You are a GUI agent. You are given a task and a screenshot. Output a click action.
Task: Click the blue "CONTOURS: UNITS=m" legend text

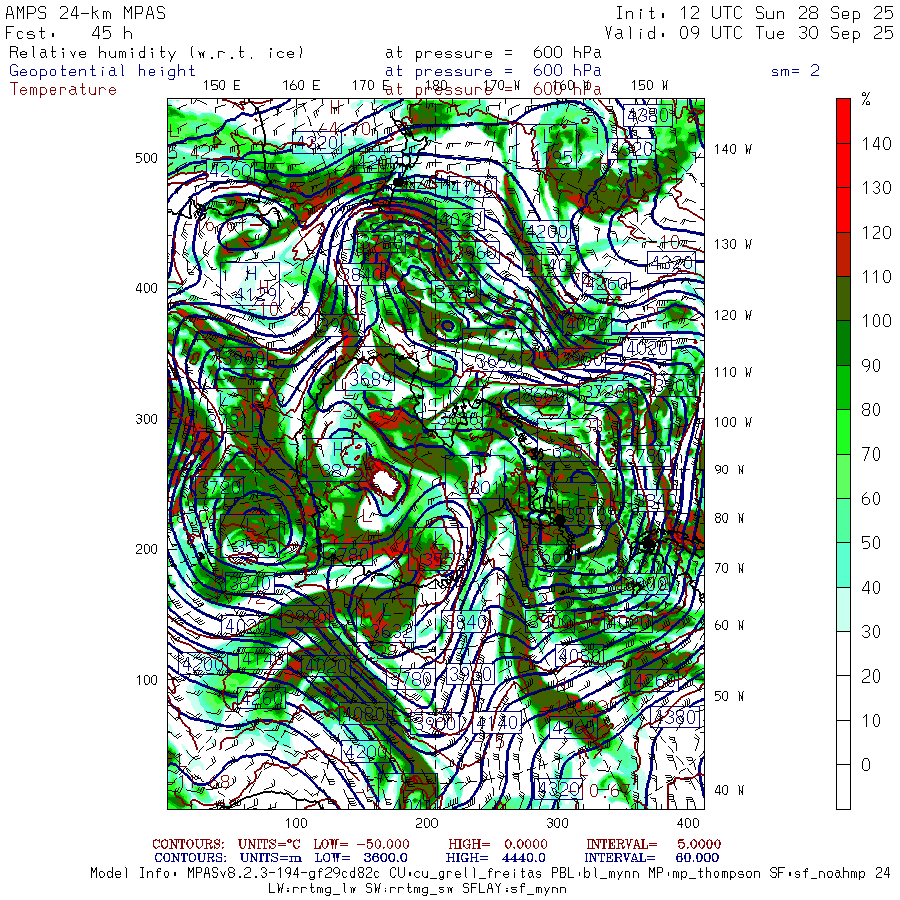tap(228, 858)
